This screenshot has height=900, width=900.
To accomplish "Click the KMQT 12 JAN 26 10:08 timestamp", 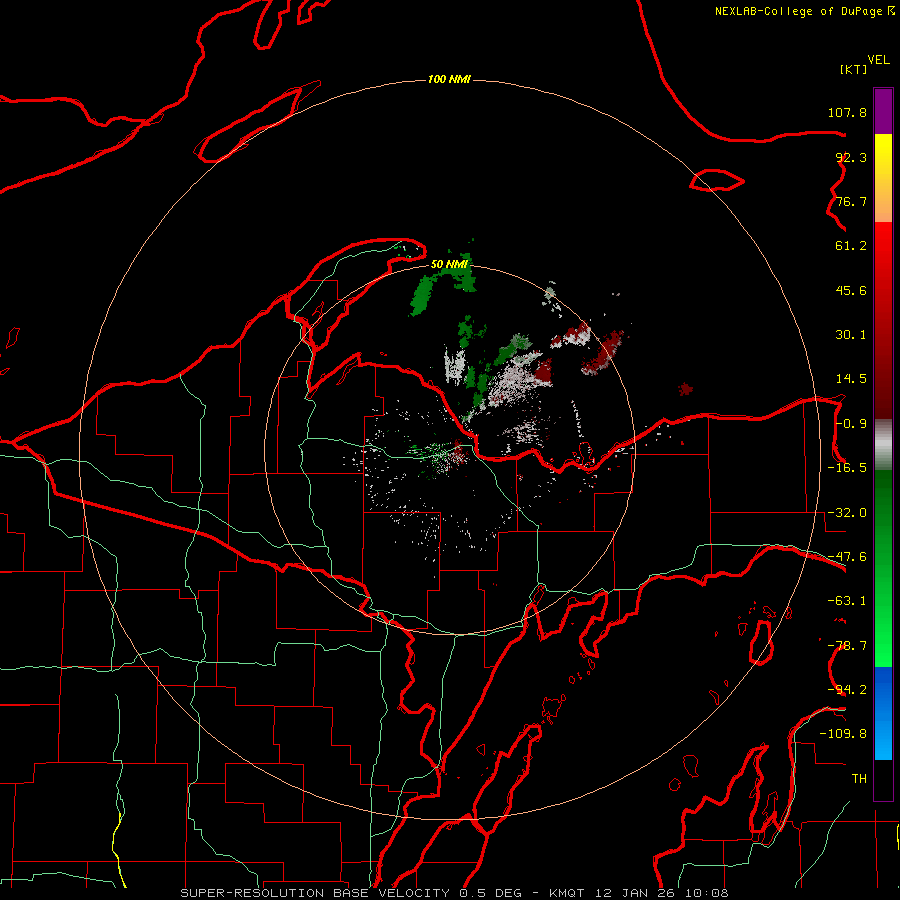I will pos(639,893).
